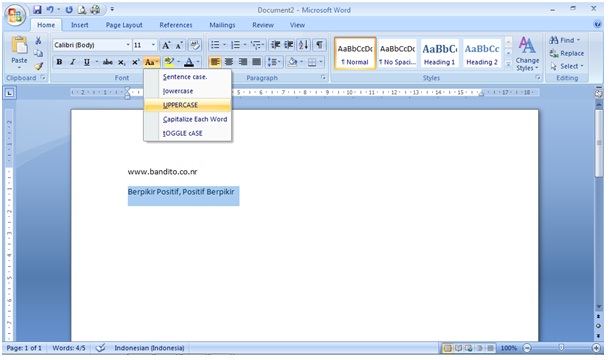614x360 pixels.
Task: Apply superscript formatting
Action: (135, 62)
